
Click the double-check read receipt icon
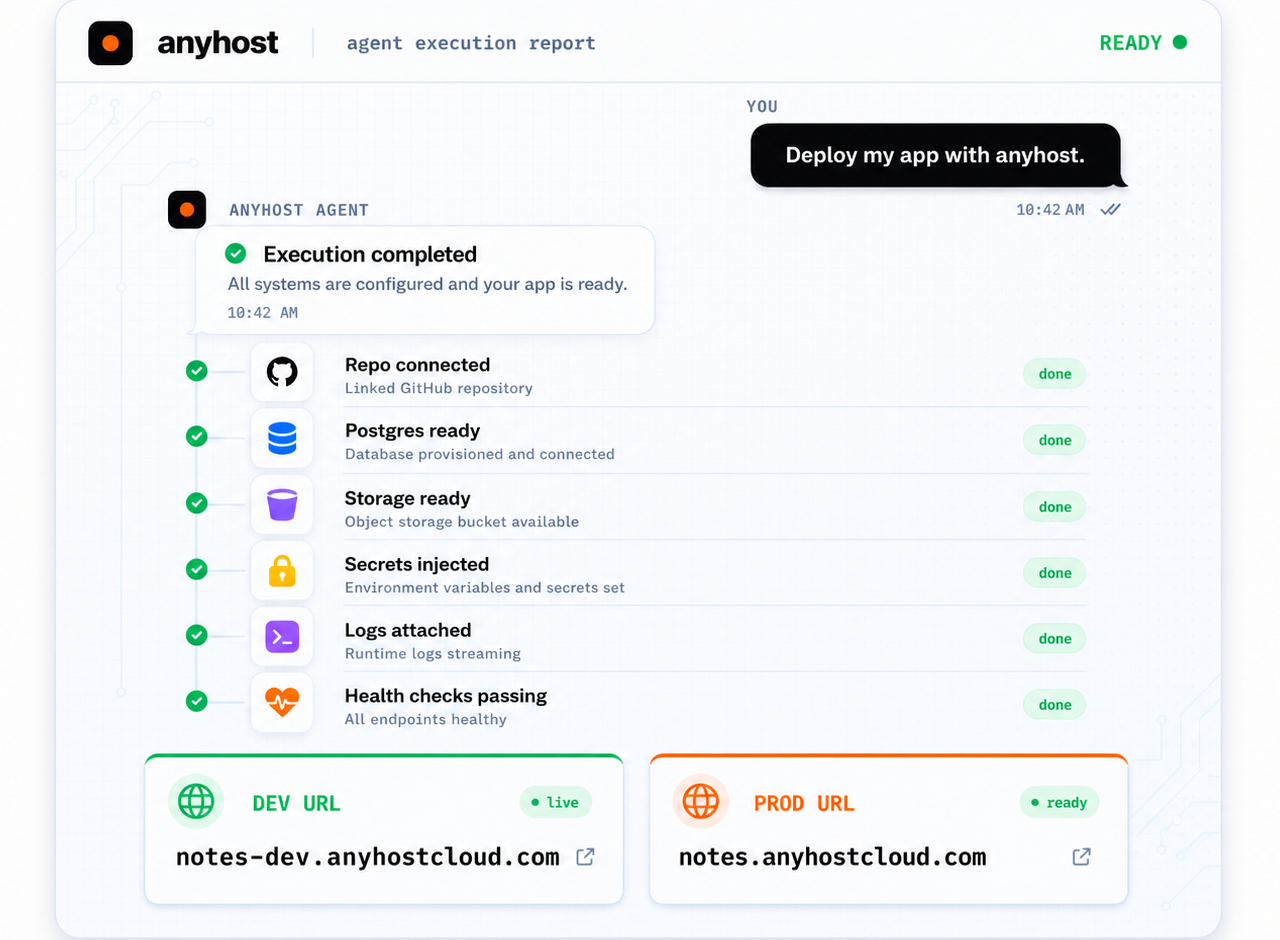(1110, 209)
